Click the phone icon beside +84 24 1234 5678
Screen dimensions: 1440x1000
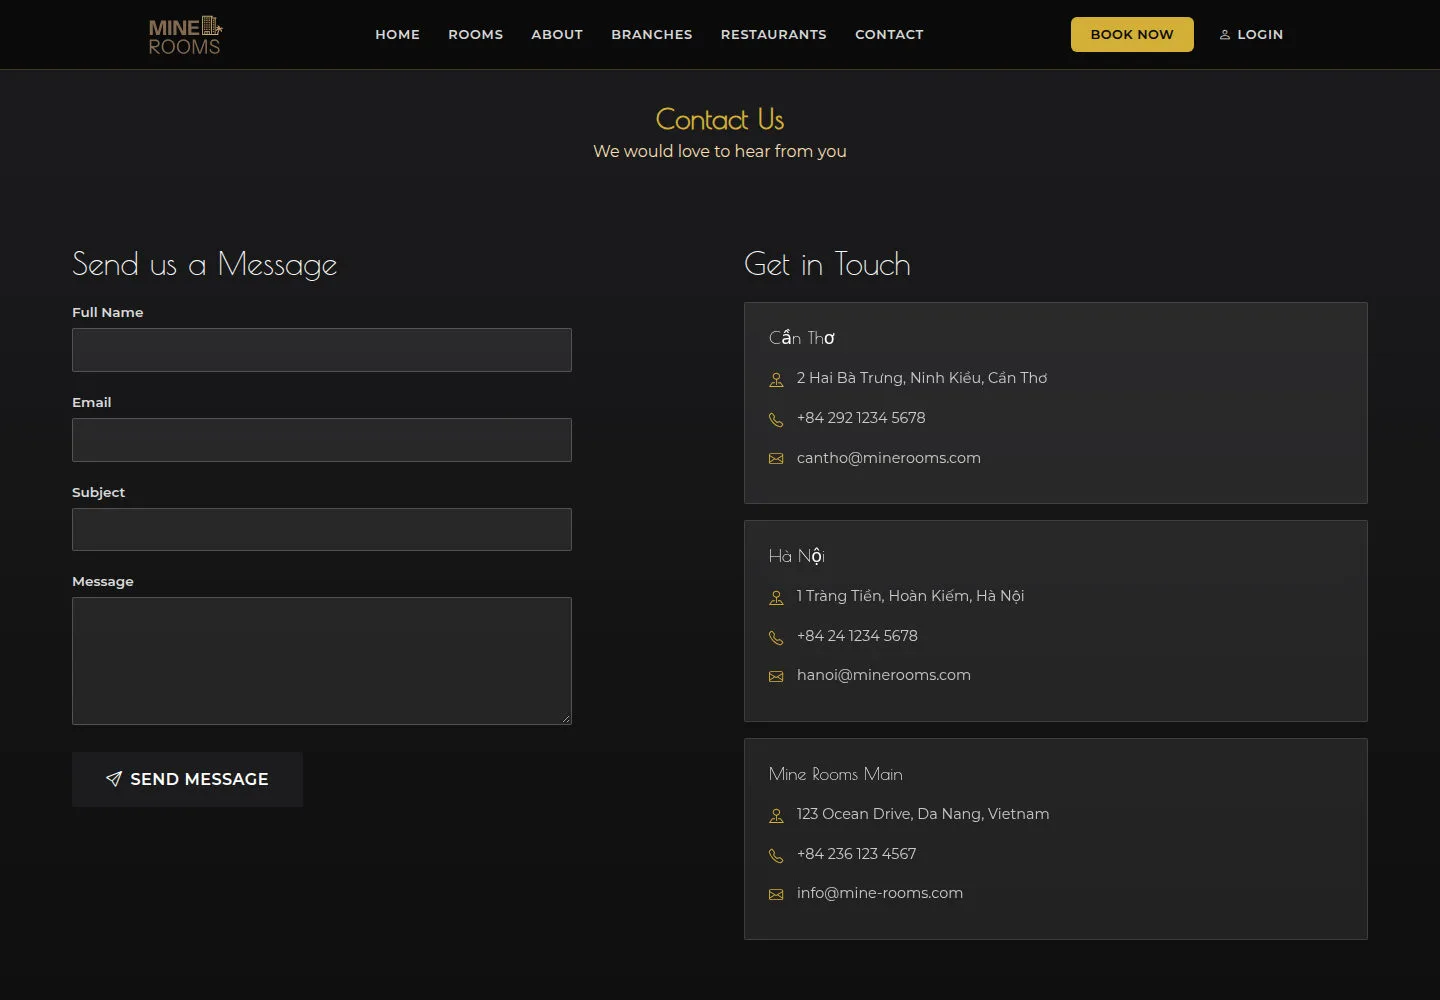tap(776, 637)
